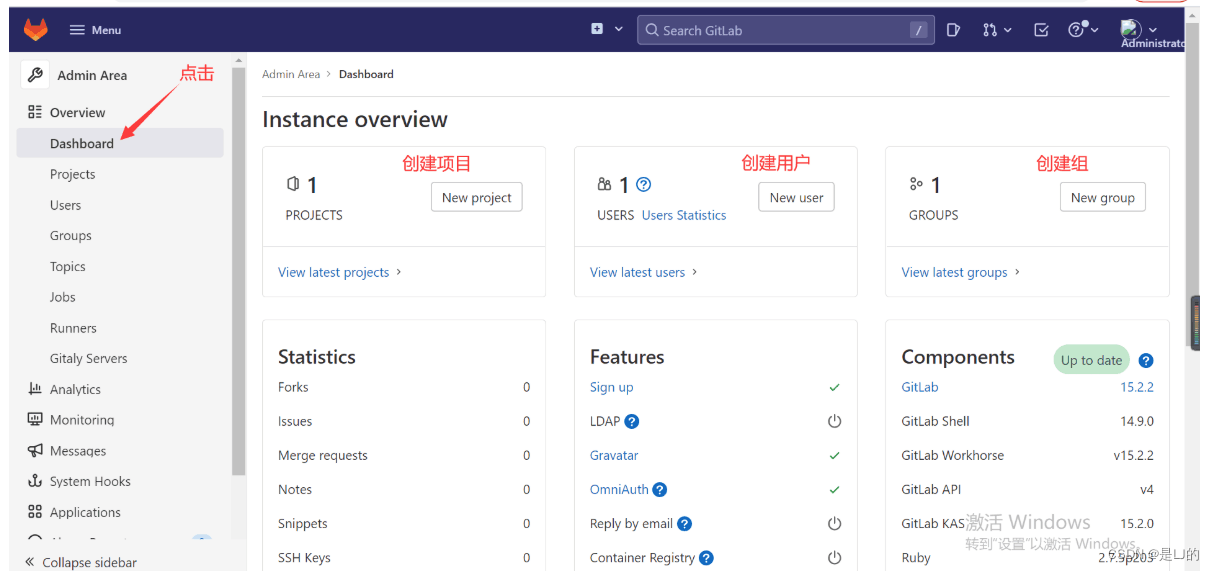Open the Merge requests top bar icon
The image size is (1214, 571).
pos(989,30)
